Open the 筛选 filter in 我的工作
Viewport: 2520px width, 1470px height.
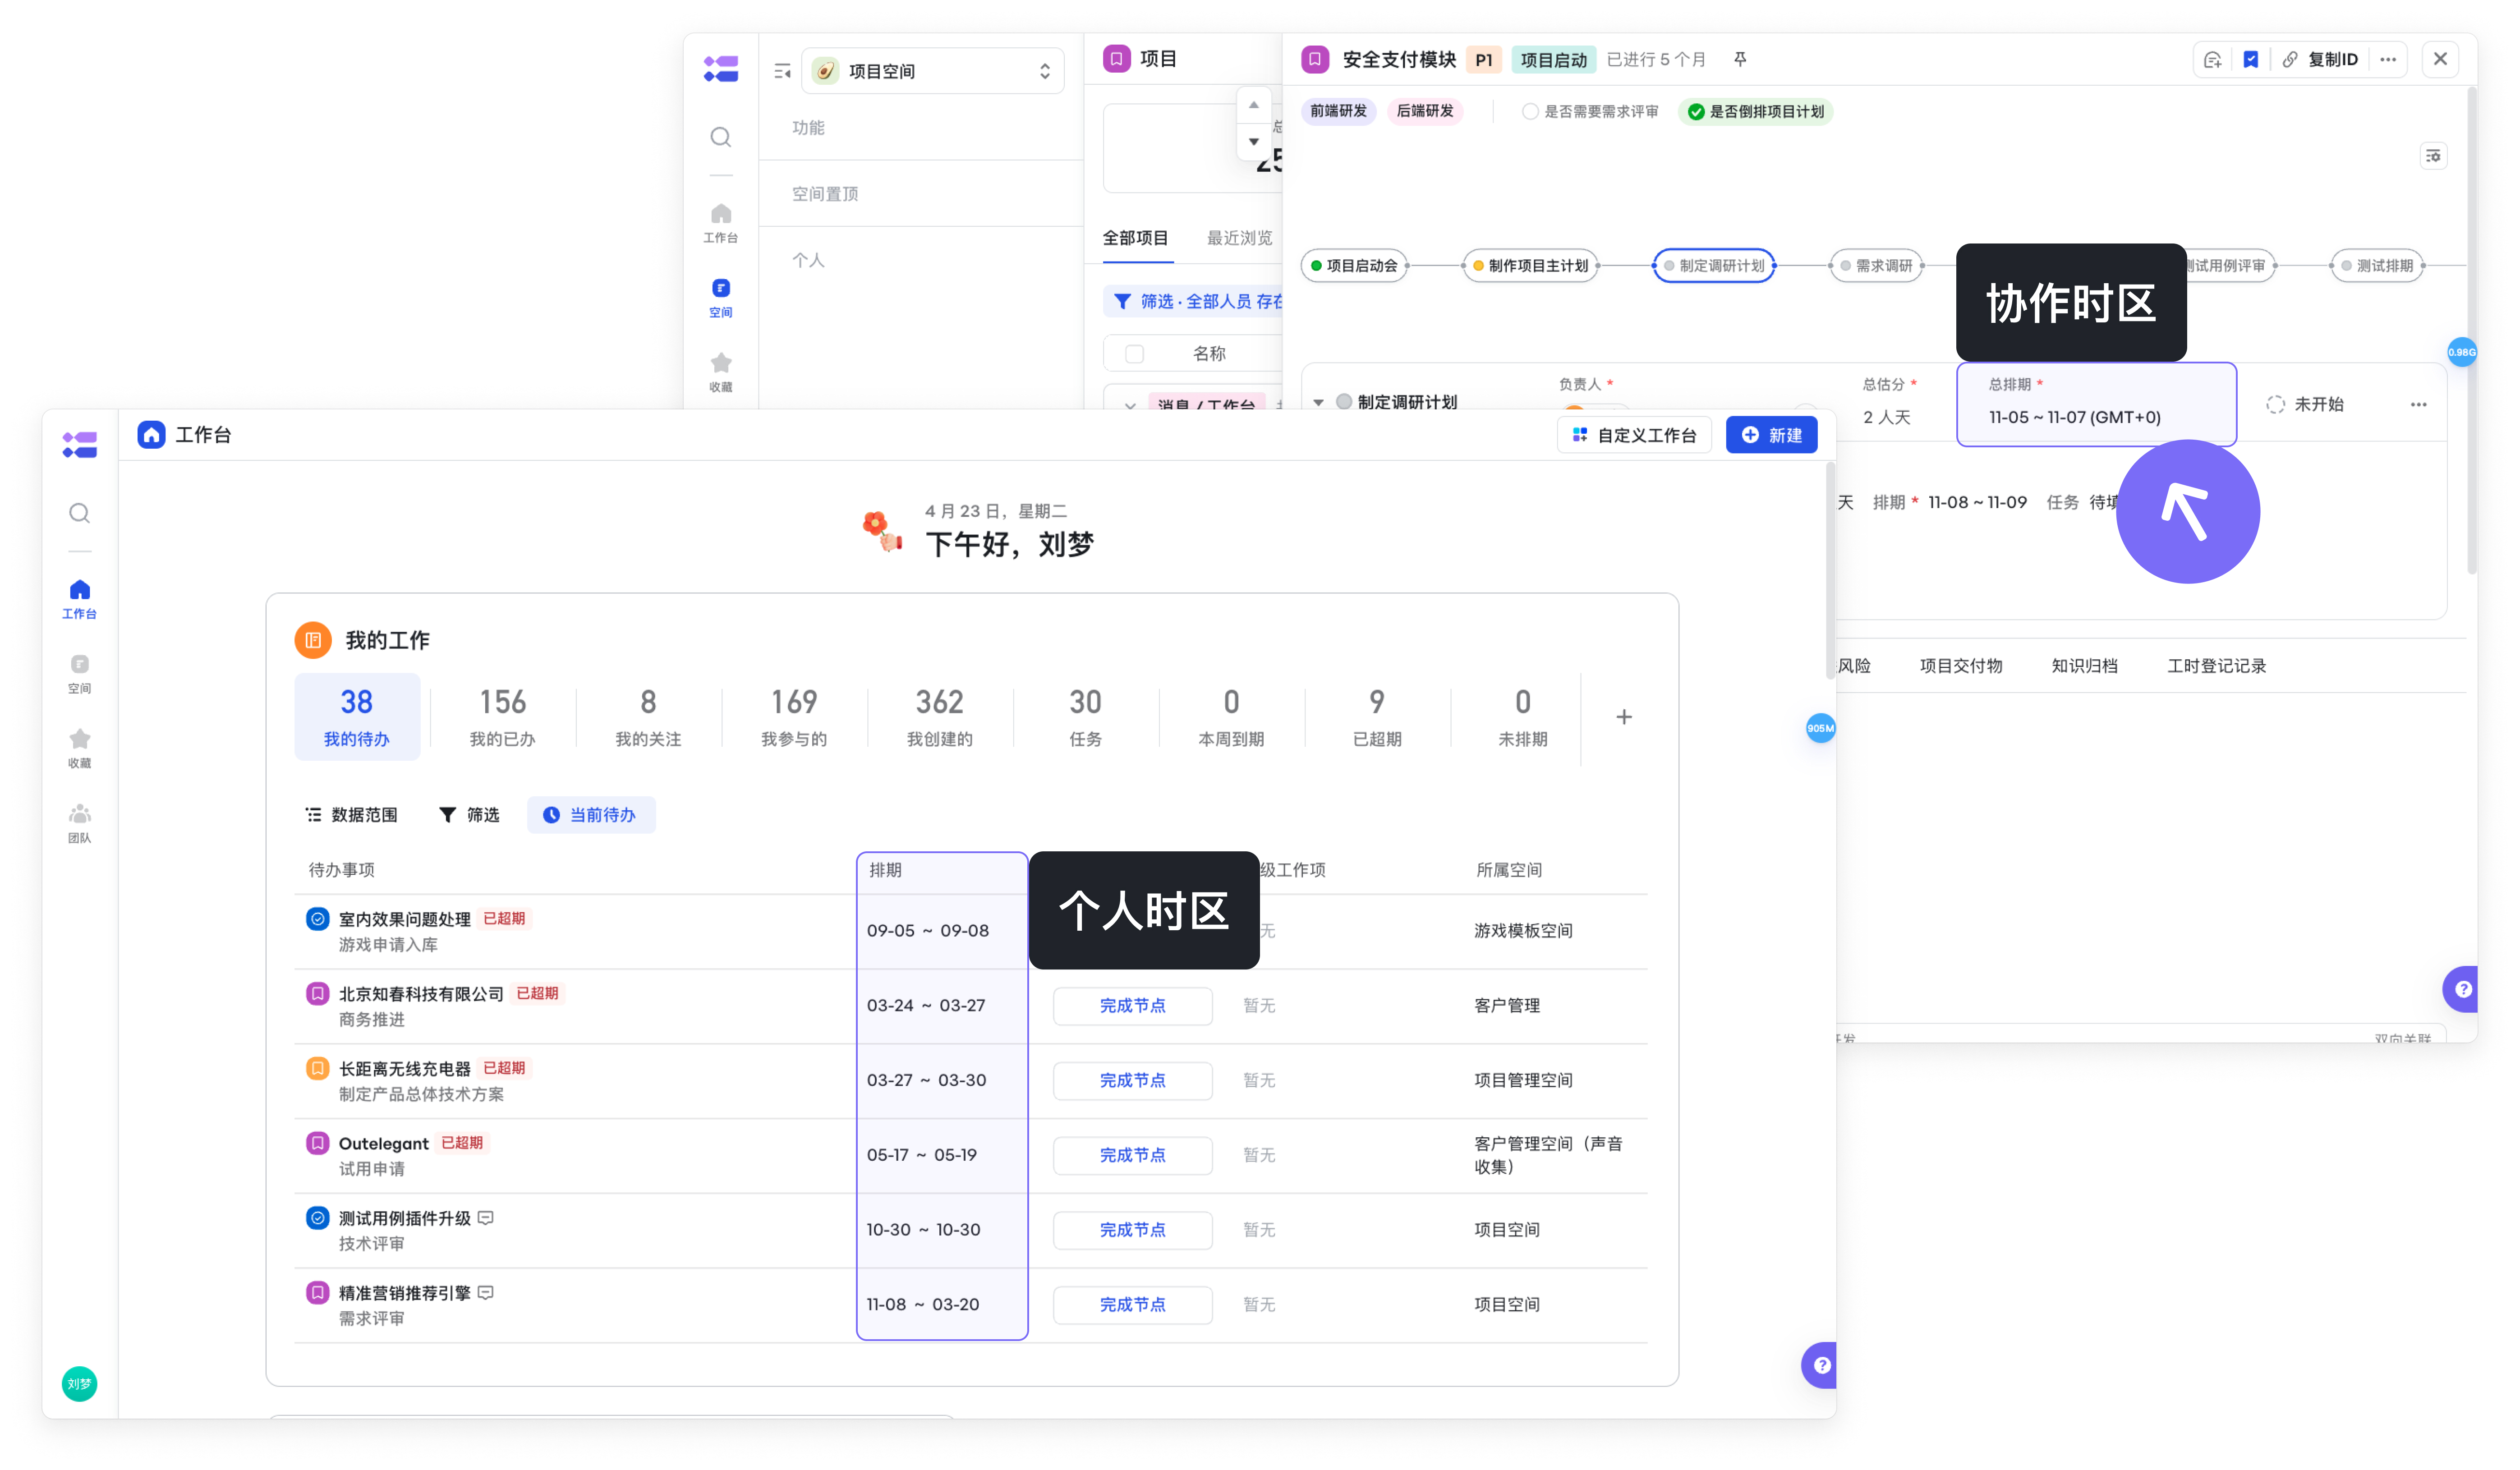coord(469,815)
